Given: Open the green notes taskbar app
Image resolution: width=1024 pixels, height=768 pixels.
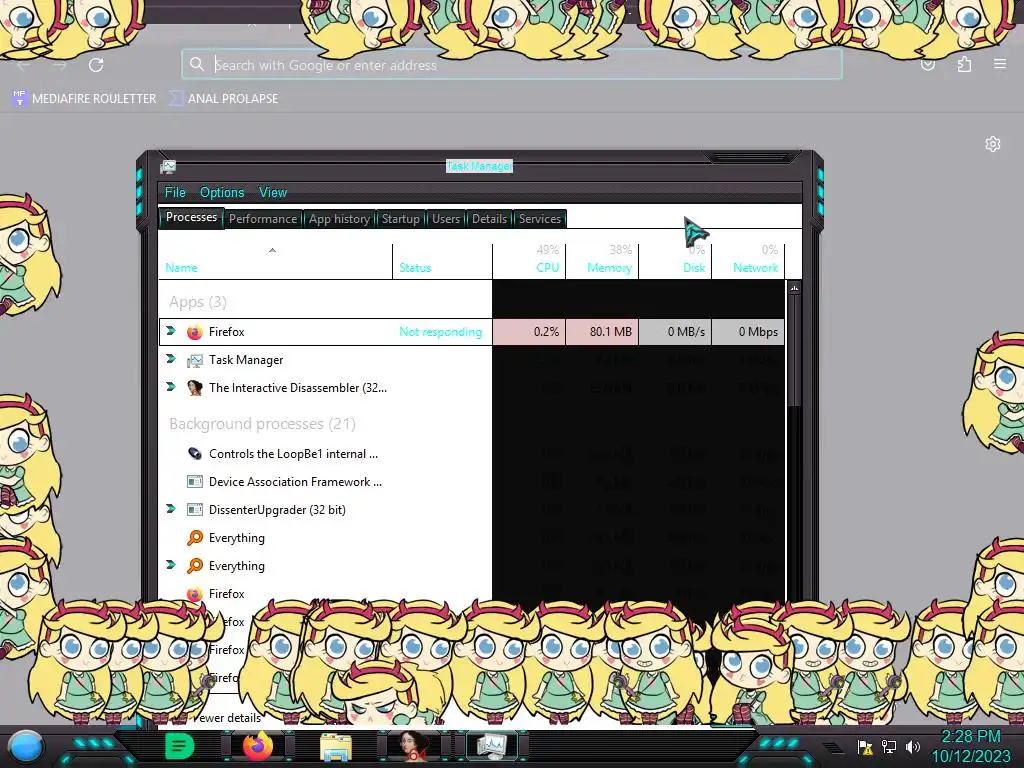Looking at the screenshot, I should [179, 746].
